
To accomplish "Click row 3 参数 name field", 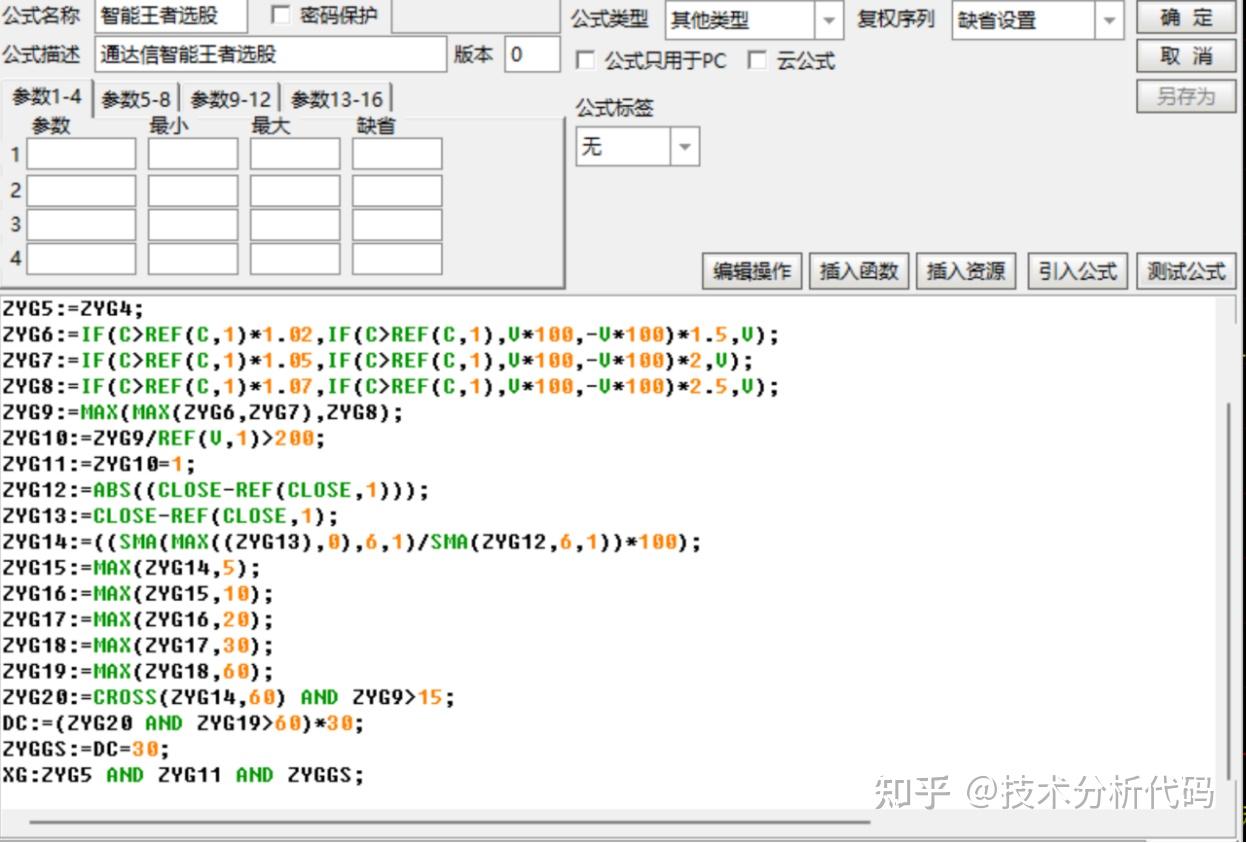I will 81,225.
